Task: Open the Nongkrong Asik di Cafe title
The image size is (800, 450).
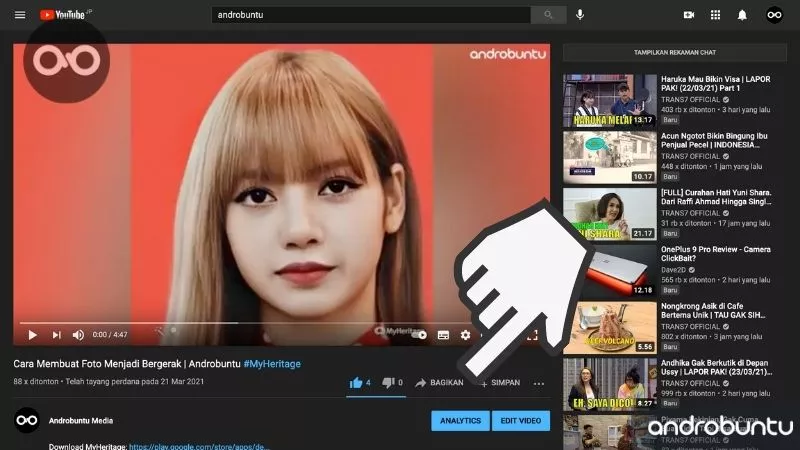Action: click(713, 311)
